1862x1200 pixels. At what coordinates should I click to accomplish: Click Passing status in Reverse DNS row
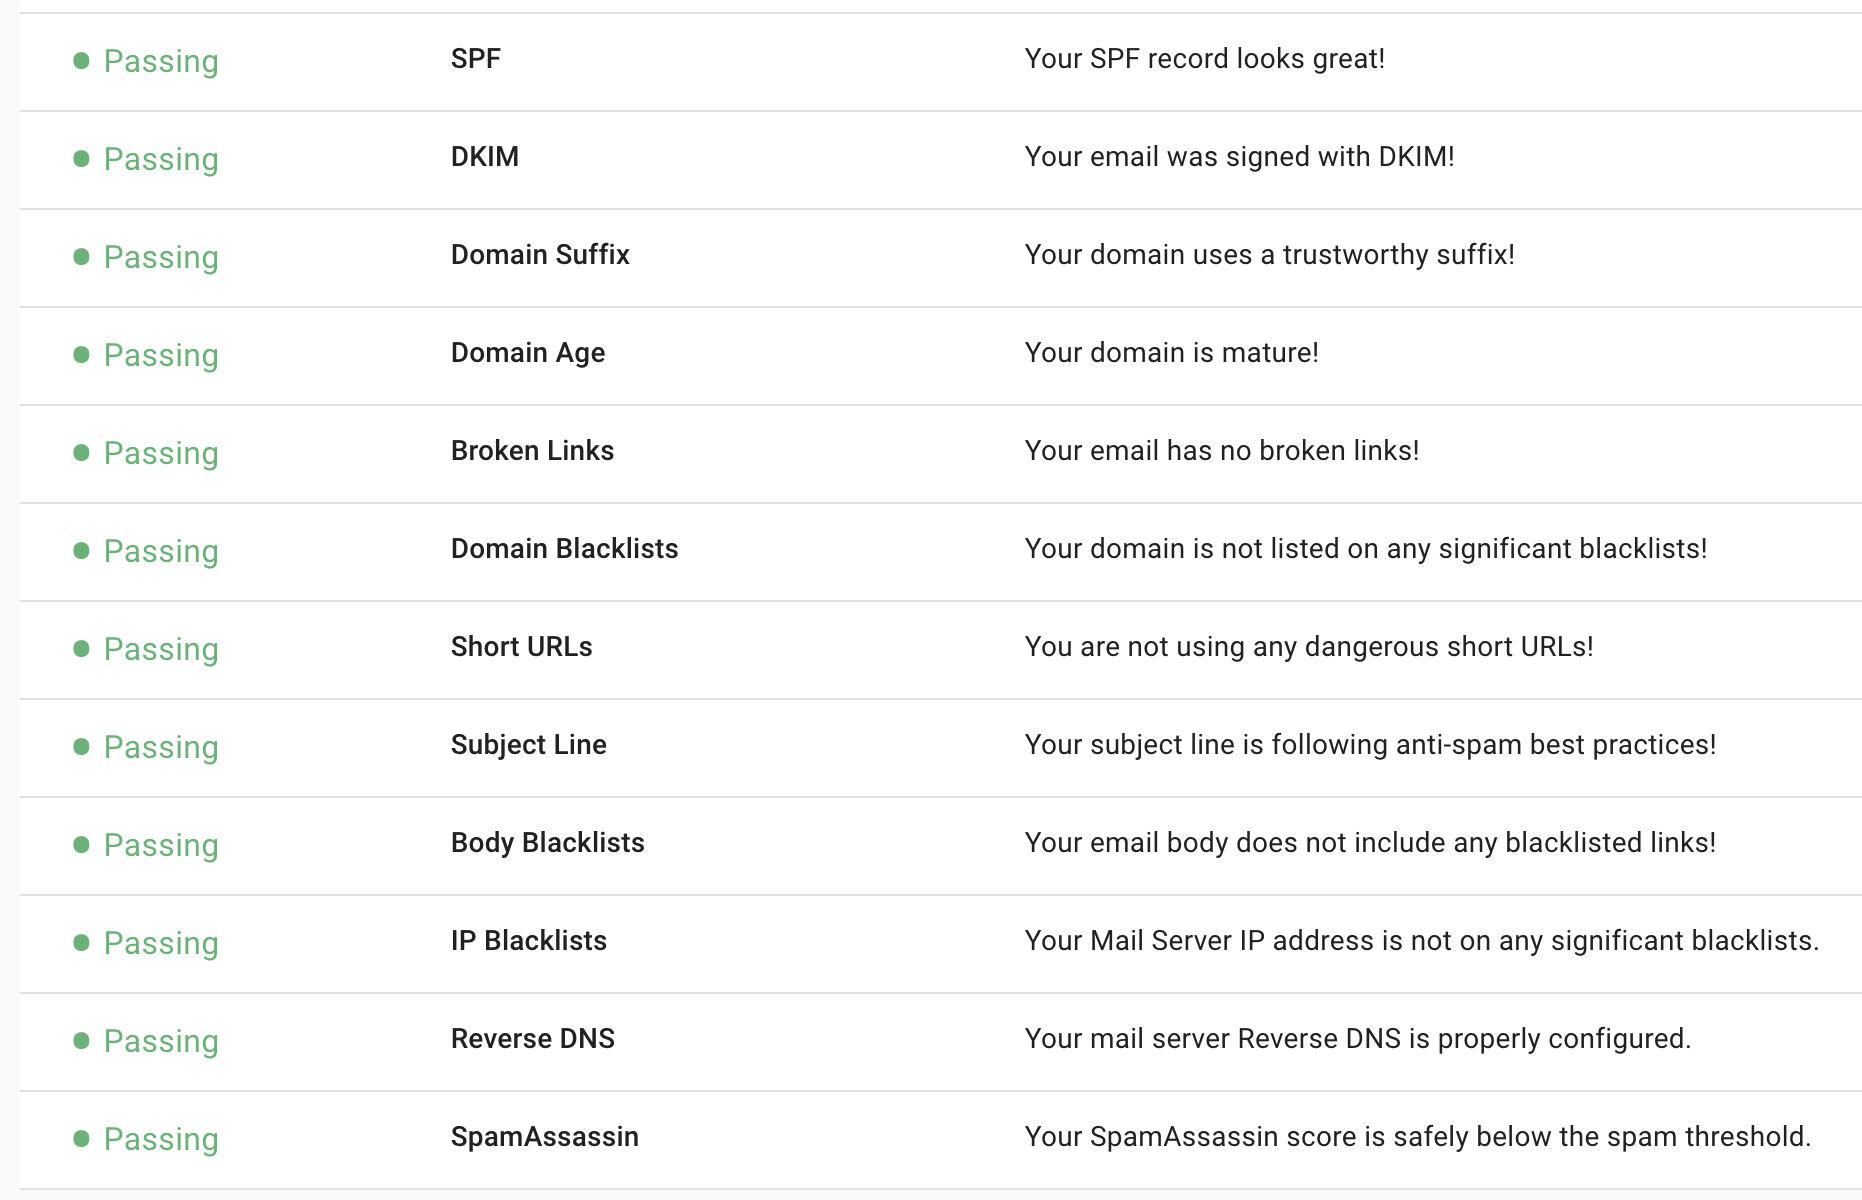point(161,1041)
